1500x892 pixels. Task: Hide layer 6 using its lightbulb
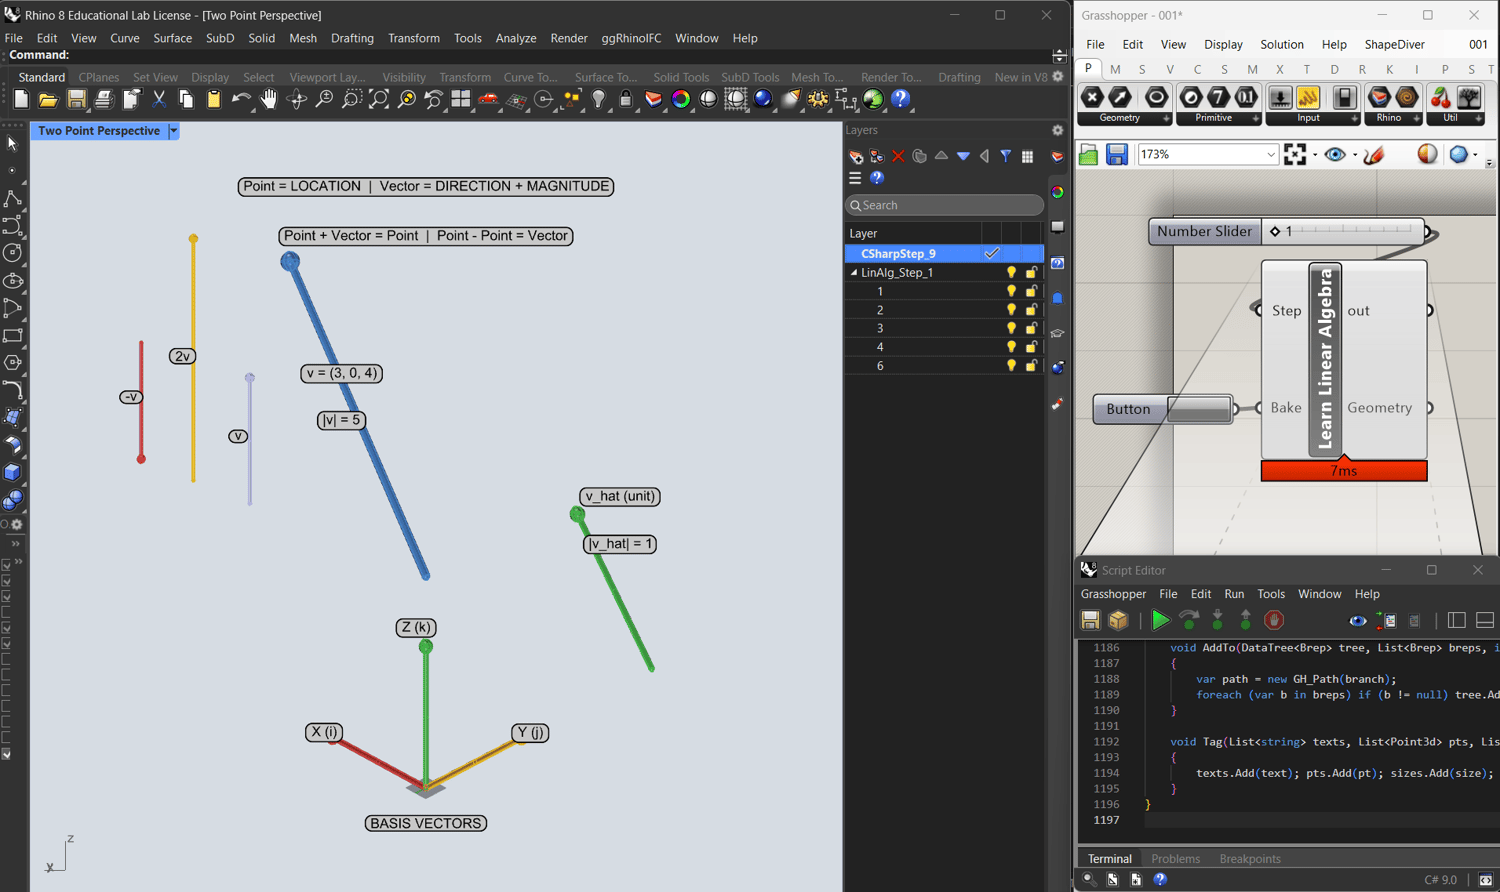(1011, 366)
